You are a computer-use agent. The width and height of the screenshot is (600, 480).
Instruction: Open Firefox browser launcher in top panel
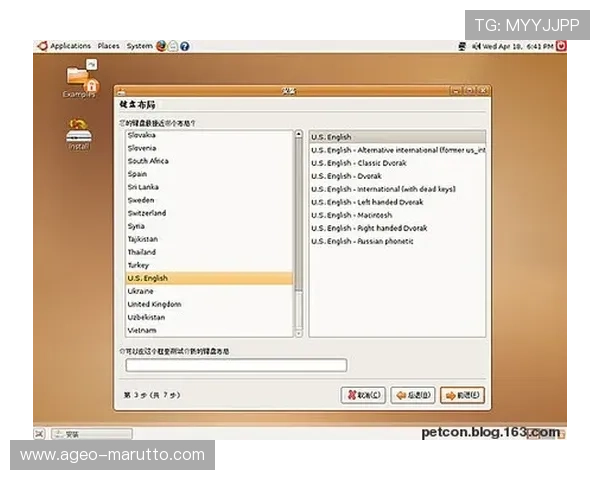pyautogui.click(x=161, y=46)
